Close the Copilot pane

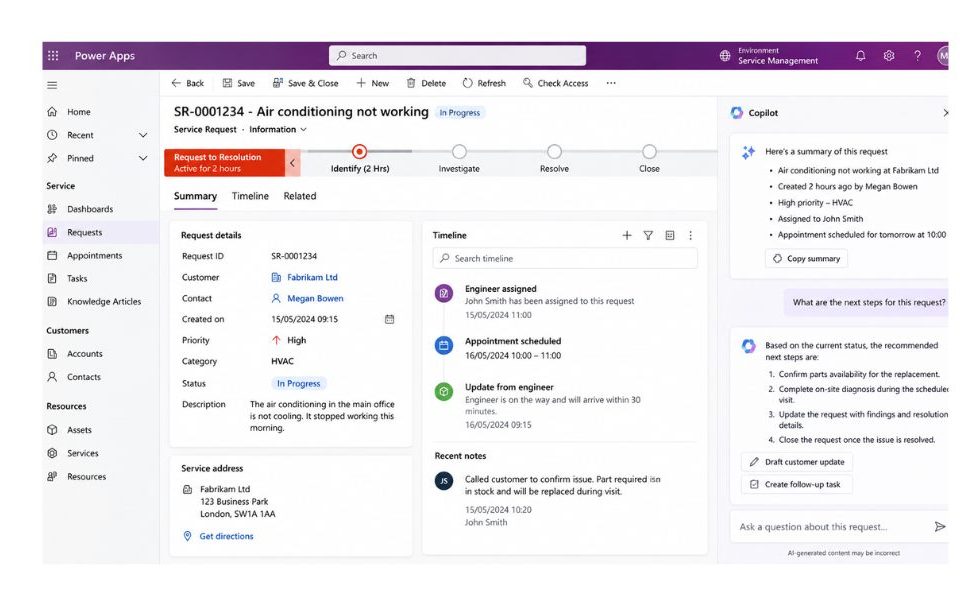[946, 113]
